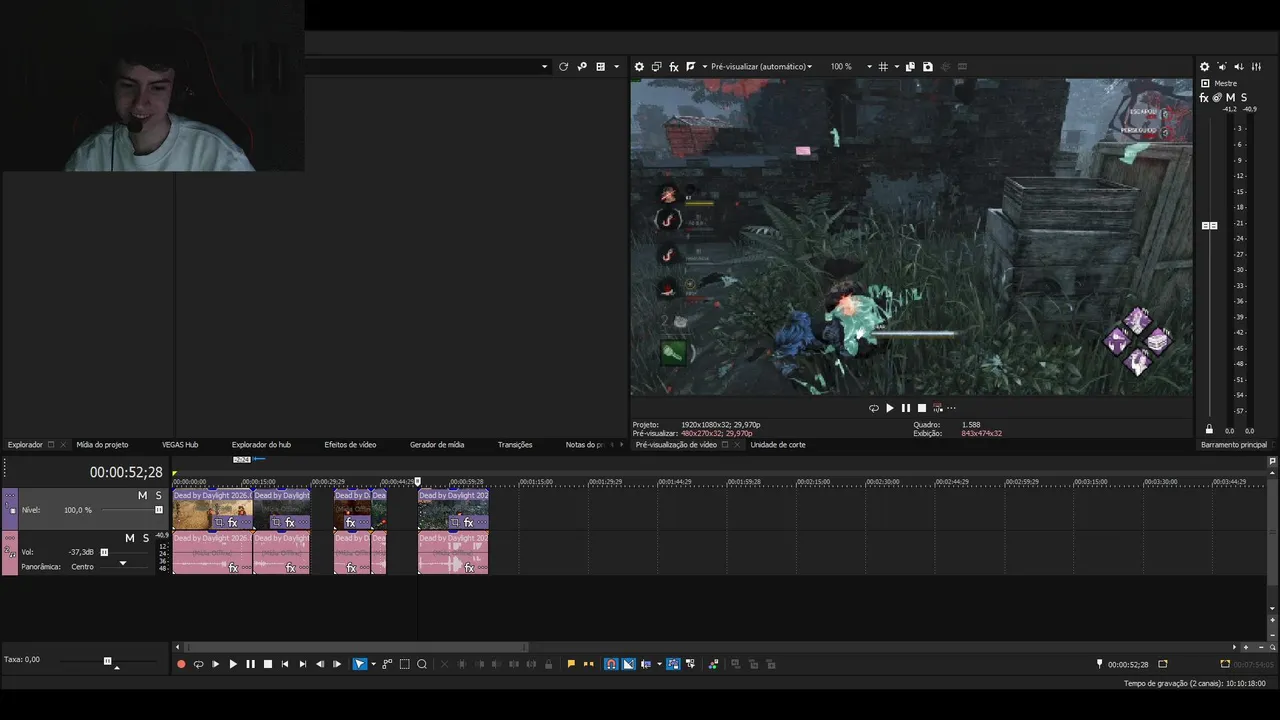This screenshot has width=1280, height=720.
Task: Toggle auto ripple button
Action: (646, 664)
